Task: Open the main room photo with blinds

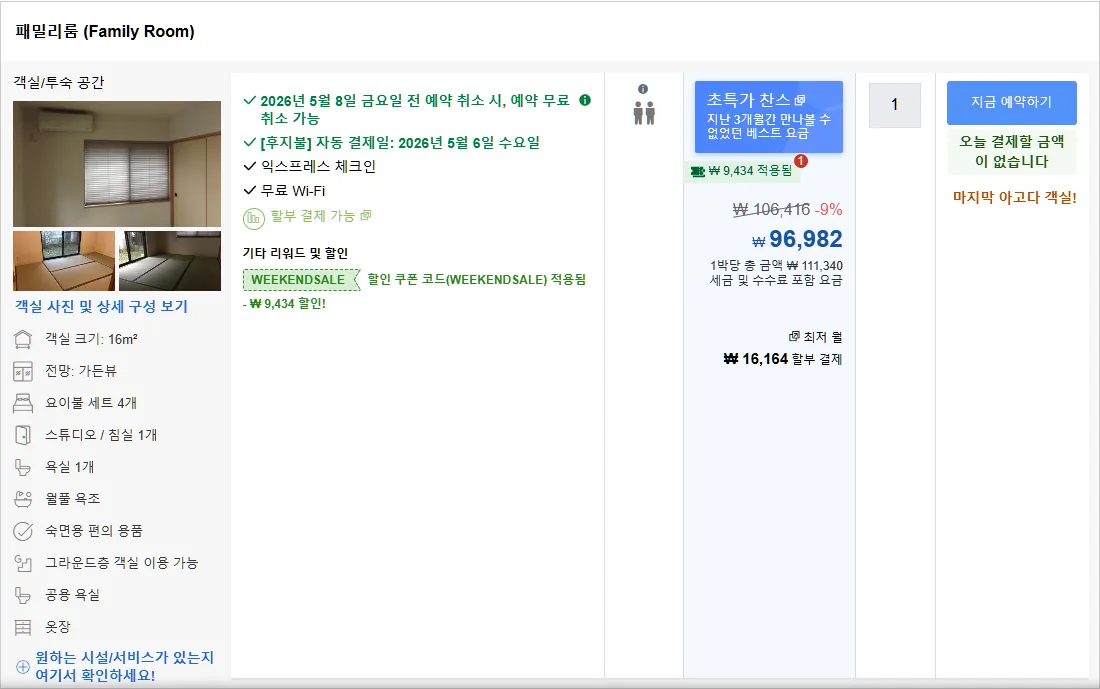Action: (x=117, y=164)
